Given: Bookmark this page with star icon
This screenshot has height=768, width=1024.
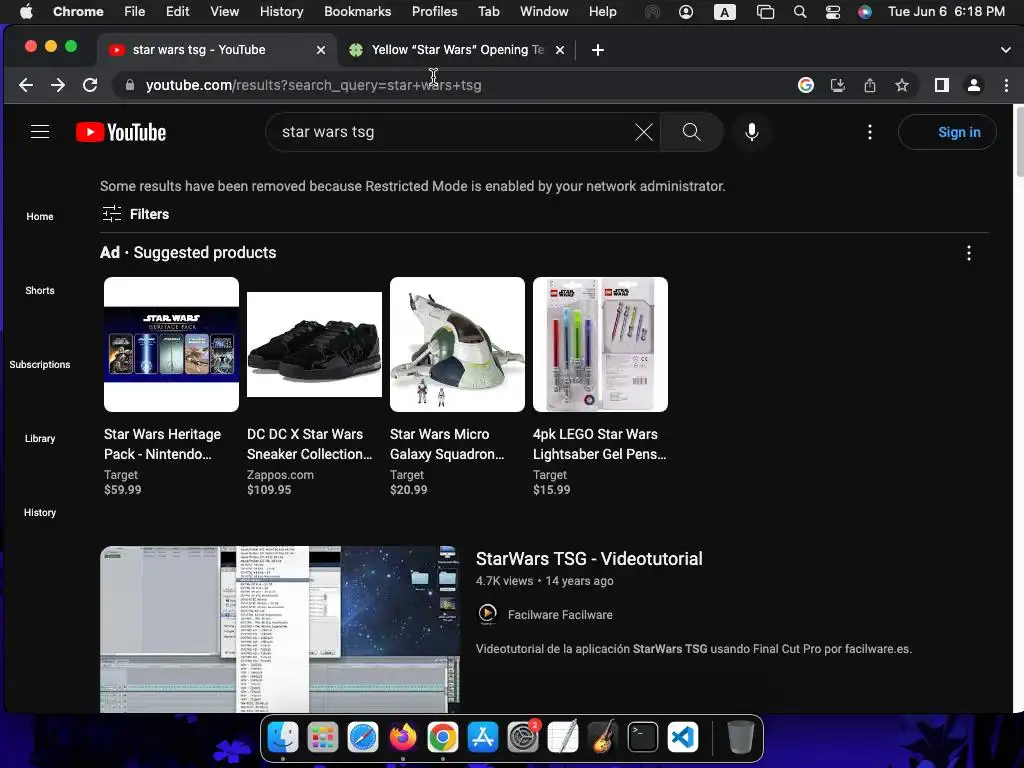Looking at the screenshot, I should pyautogui.click(x=902, y=85).
